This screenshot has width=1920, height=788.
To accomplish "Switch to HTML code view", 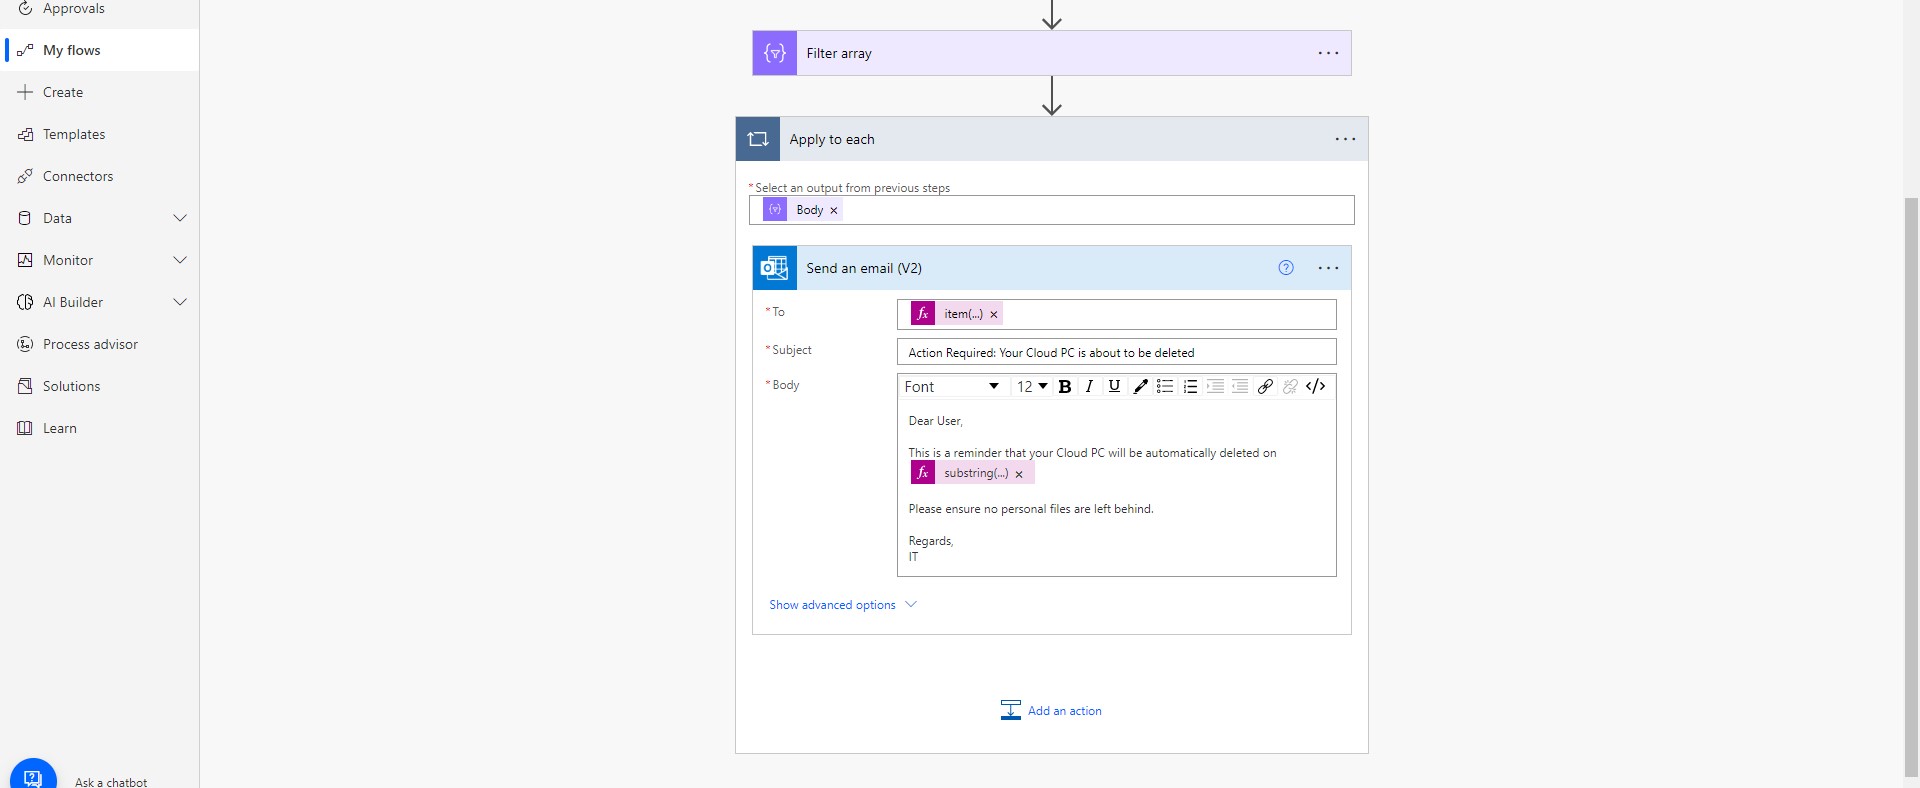I will tap(1316, 387).
